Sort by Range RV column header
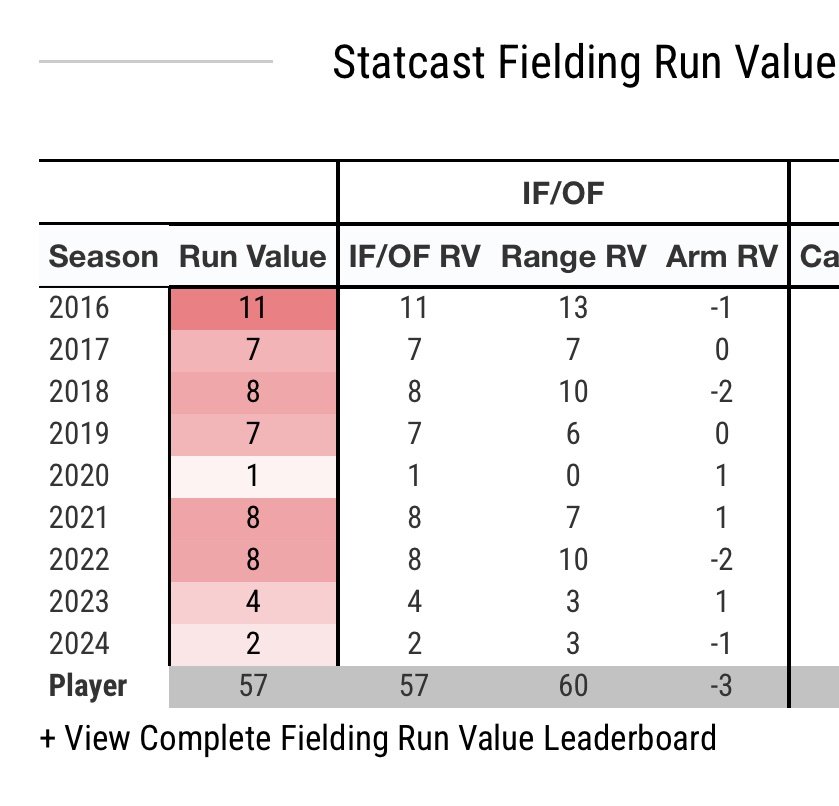The image size is (839, 806). [573, 257]
